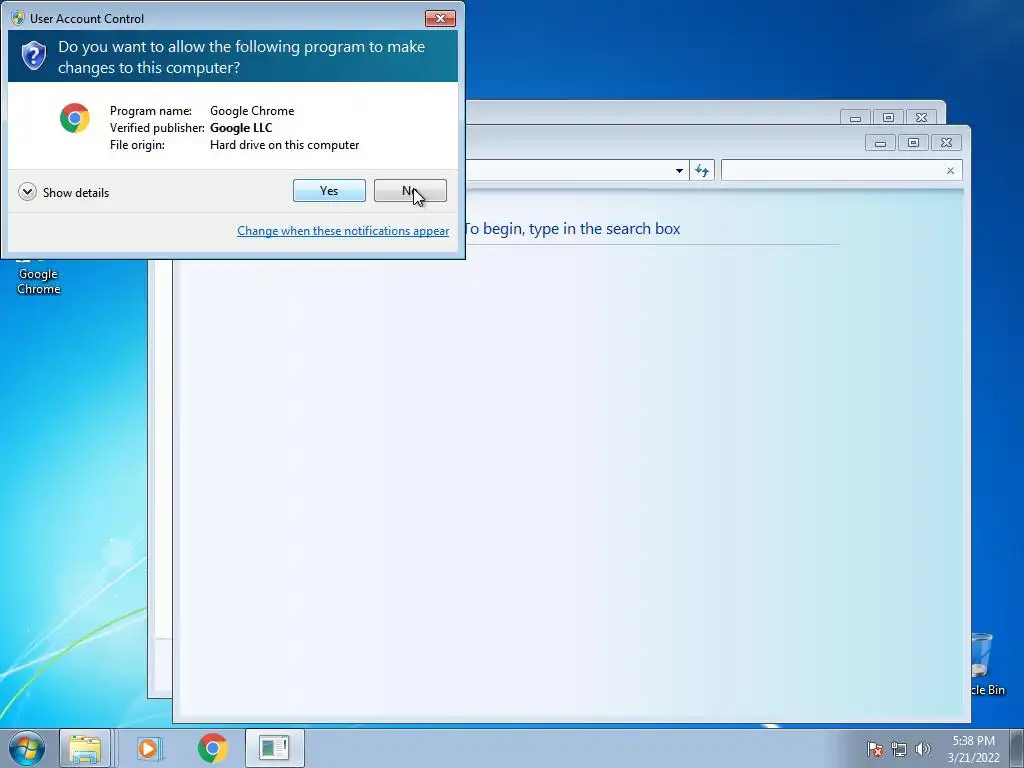This screenshot has width=1024, height=768.
Task: Click the Google Chrome logo in UAC dialog
Action: 75,118
